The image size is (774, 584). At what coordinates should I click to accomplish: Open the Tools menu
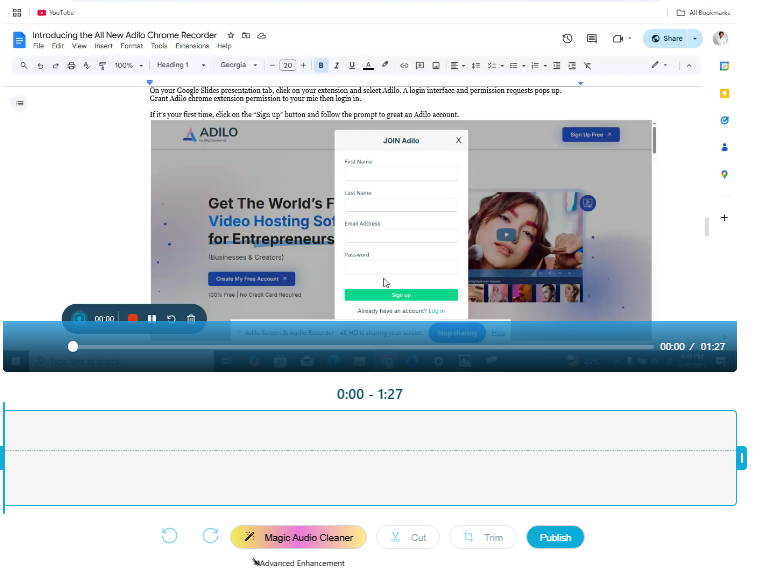(159, 46)
